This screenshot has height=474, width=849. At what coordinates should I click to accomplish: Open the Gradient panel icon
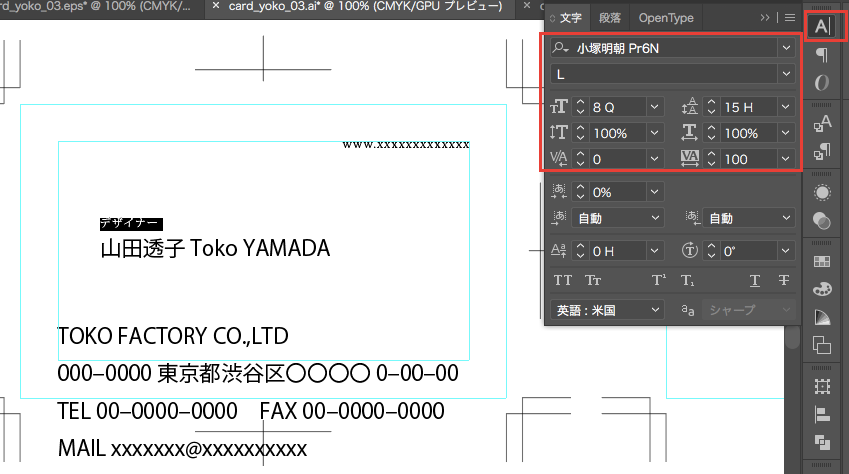tap(822, 318)
